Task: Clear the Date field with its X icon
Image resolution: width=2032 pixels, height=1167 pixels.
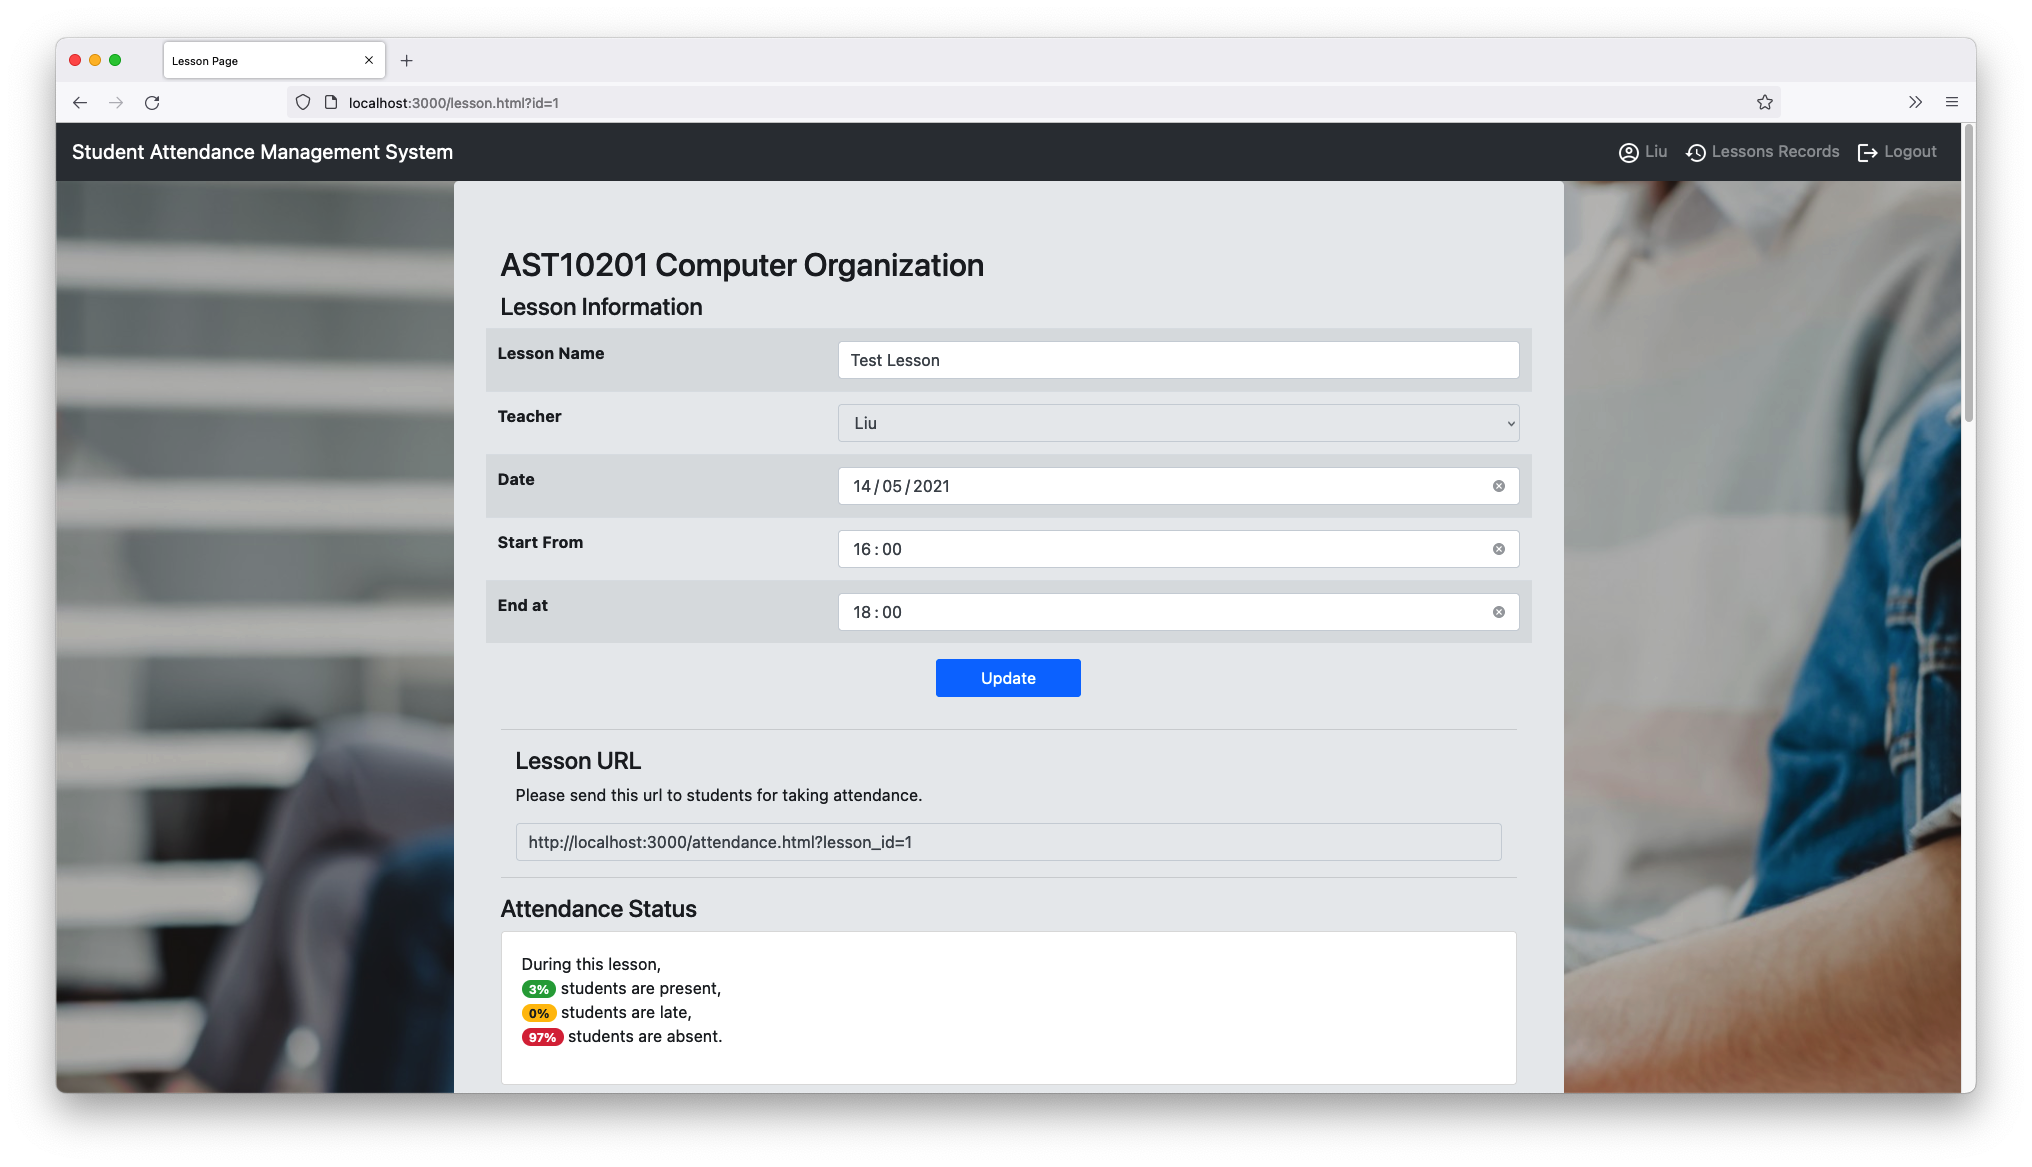Action: point(1498,486)
